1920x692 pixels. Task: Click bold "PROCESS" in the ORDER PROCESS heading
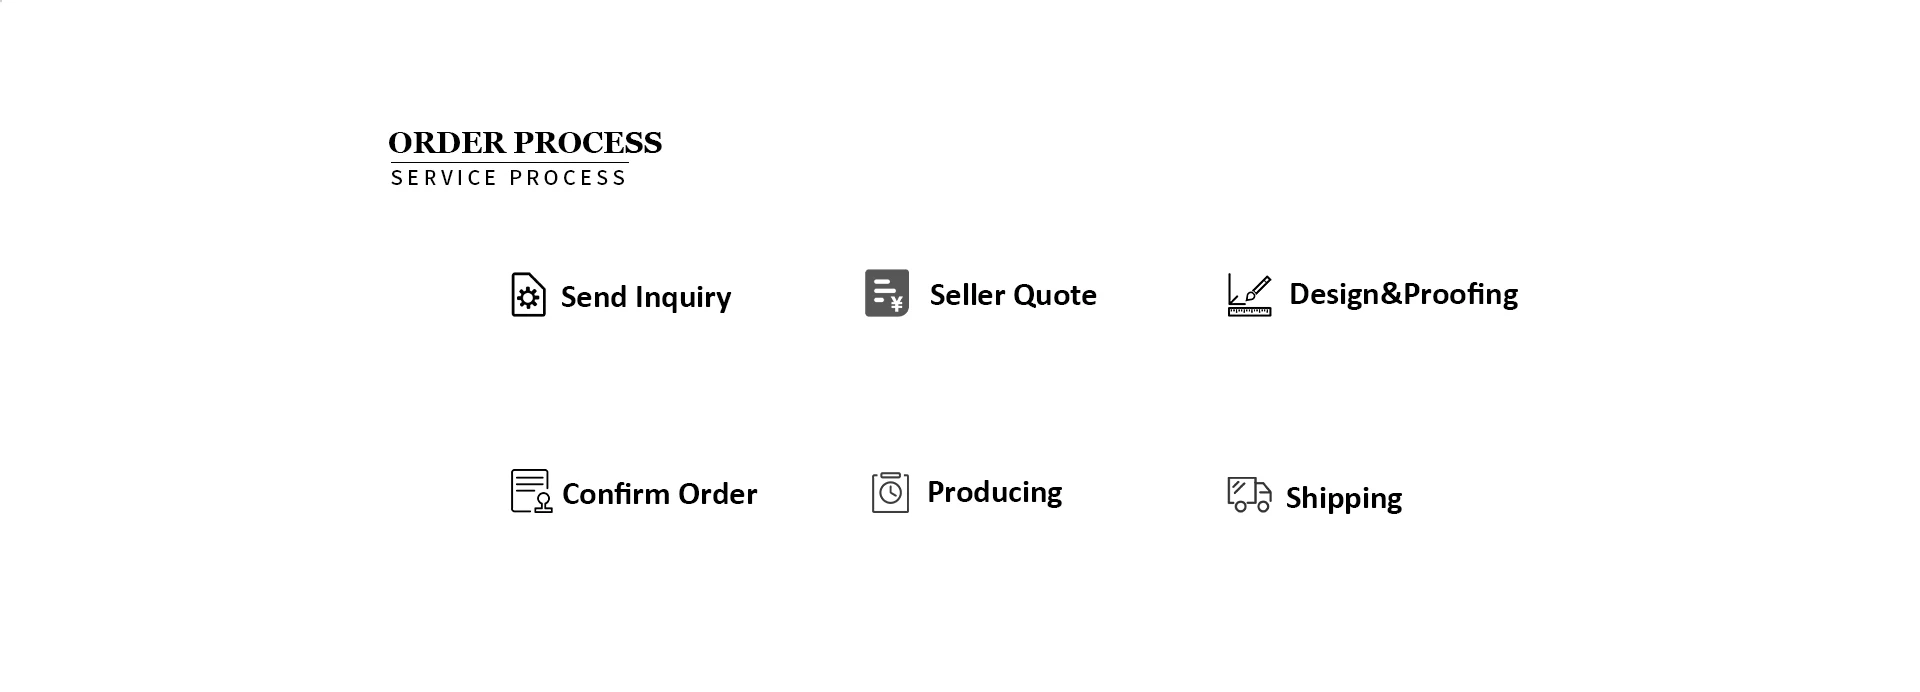click(x=588, y=143)
